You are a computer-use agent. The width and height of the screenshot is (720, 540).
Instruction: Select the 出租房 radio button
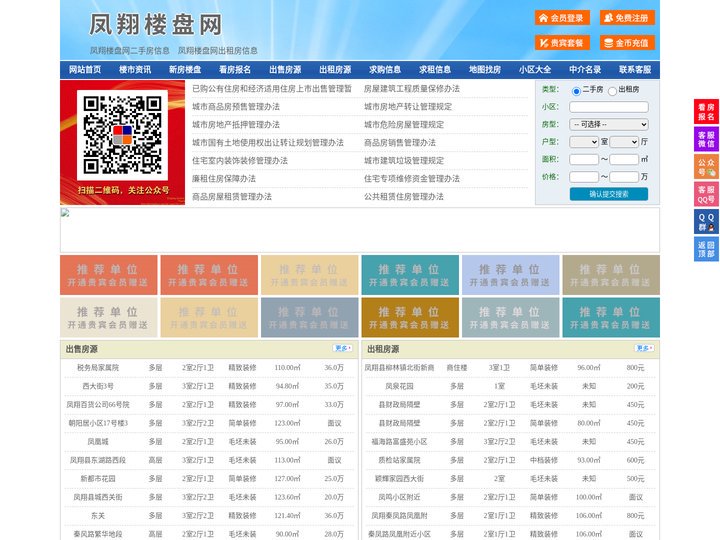pyautogui.click(x=612, y=91)
